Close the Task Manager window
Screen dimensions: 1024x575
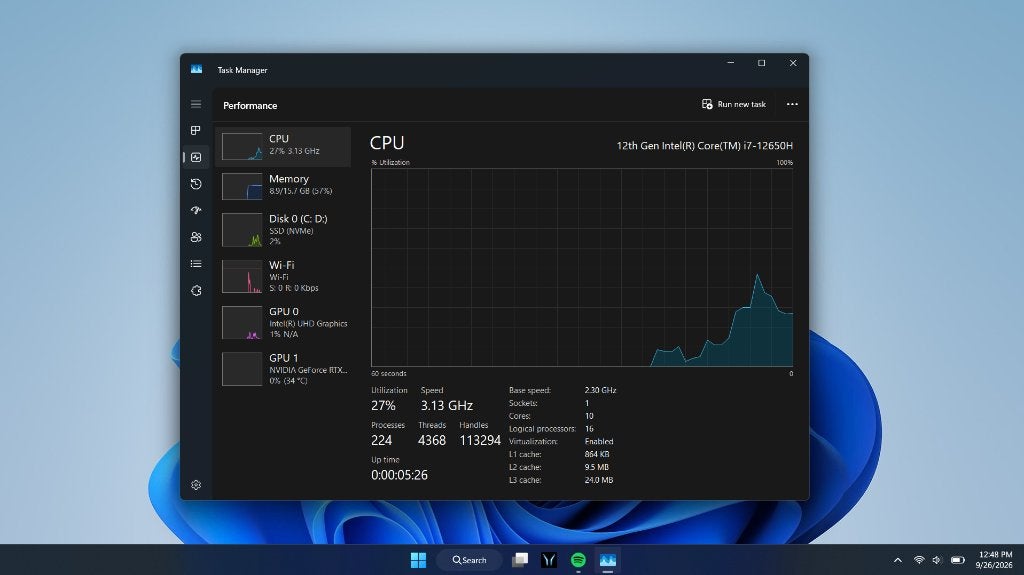pos(793,63)
